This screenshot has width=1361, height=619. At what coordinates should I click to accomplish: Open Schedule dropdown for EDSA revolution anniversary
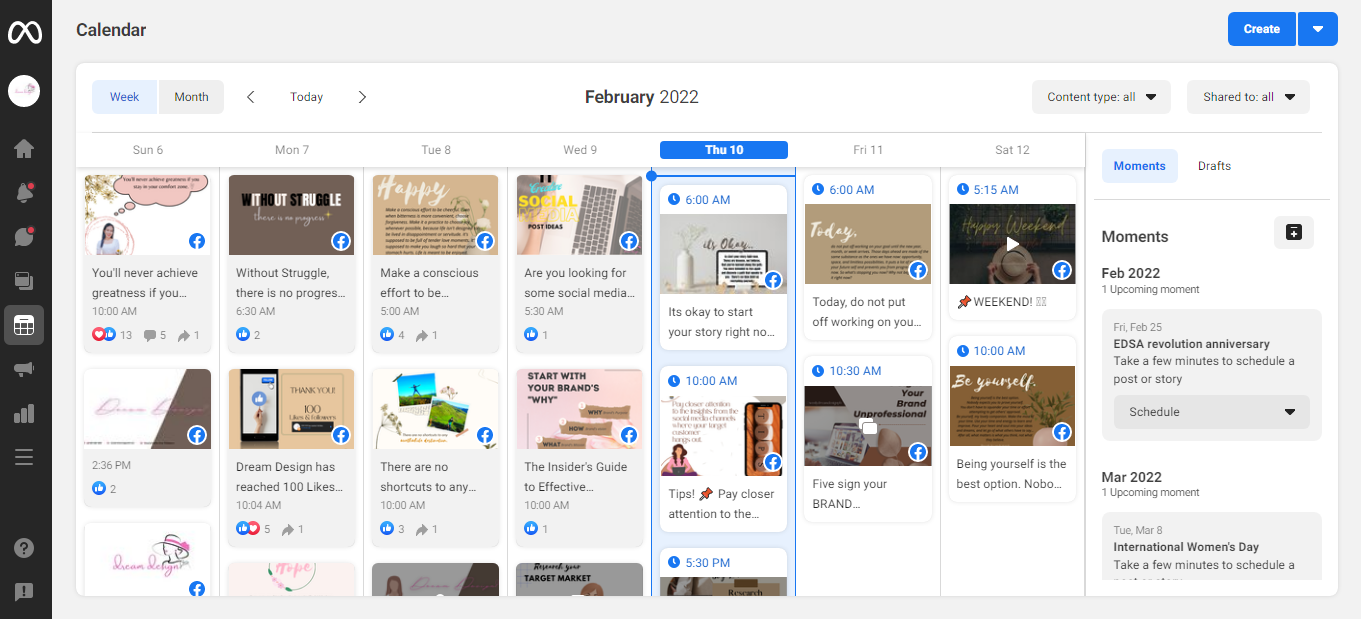coord(1212,412)
